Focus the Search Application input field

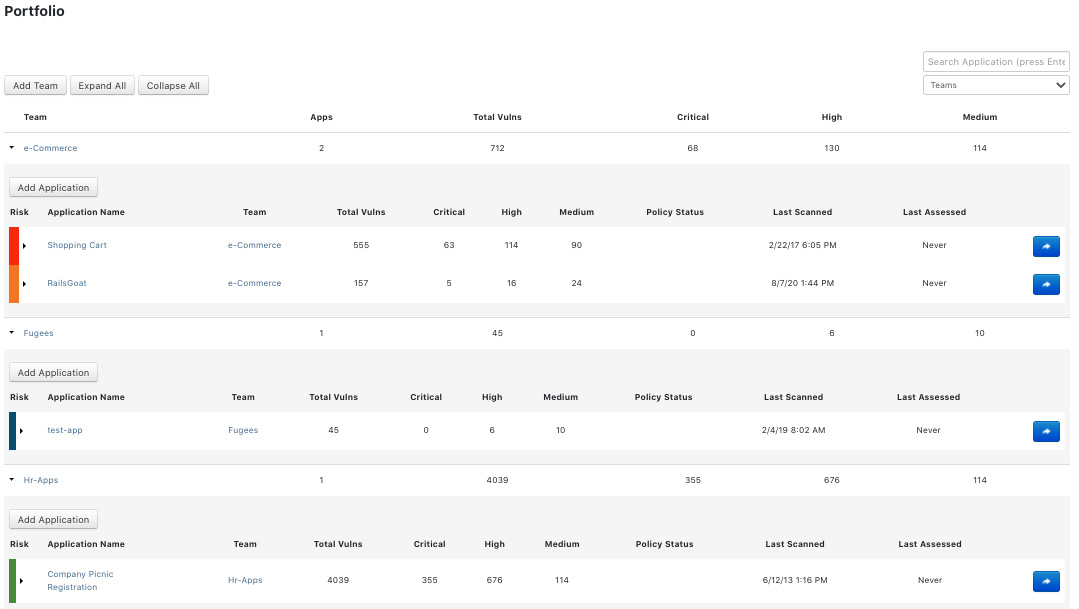995,62
